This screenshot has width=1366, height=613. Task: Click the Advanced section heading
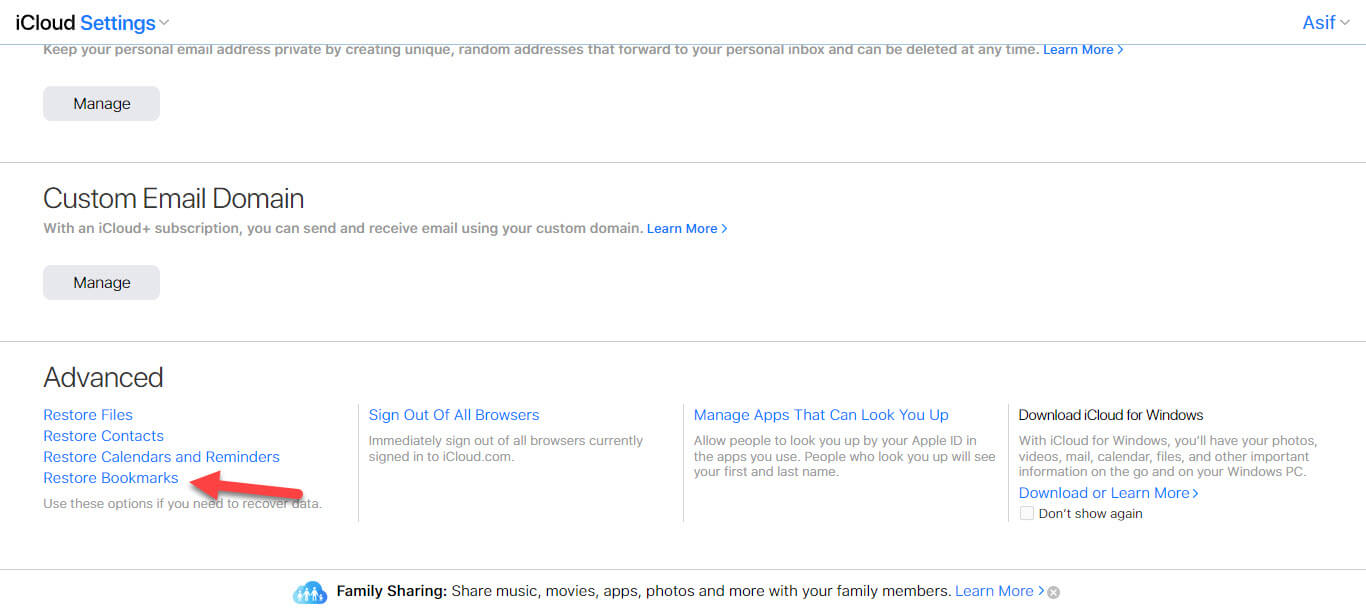[103, 377]
